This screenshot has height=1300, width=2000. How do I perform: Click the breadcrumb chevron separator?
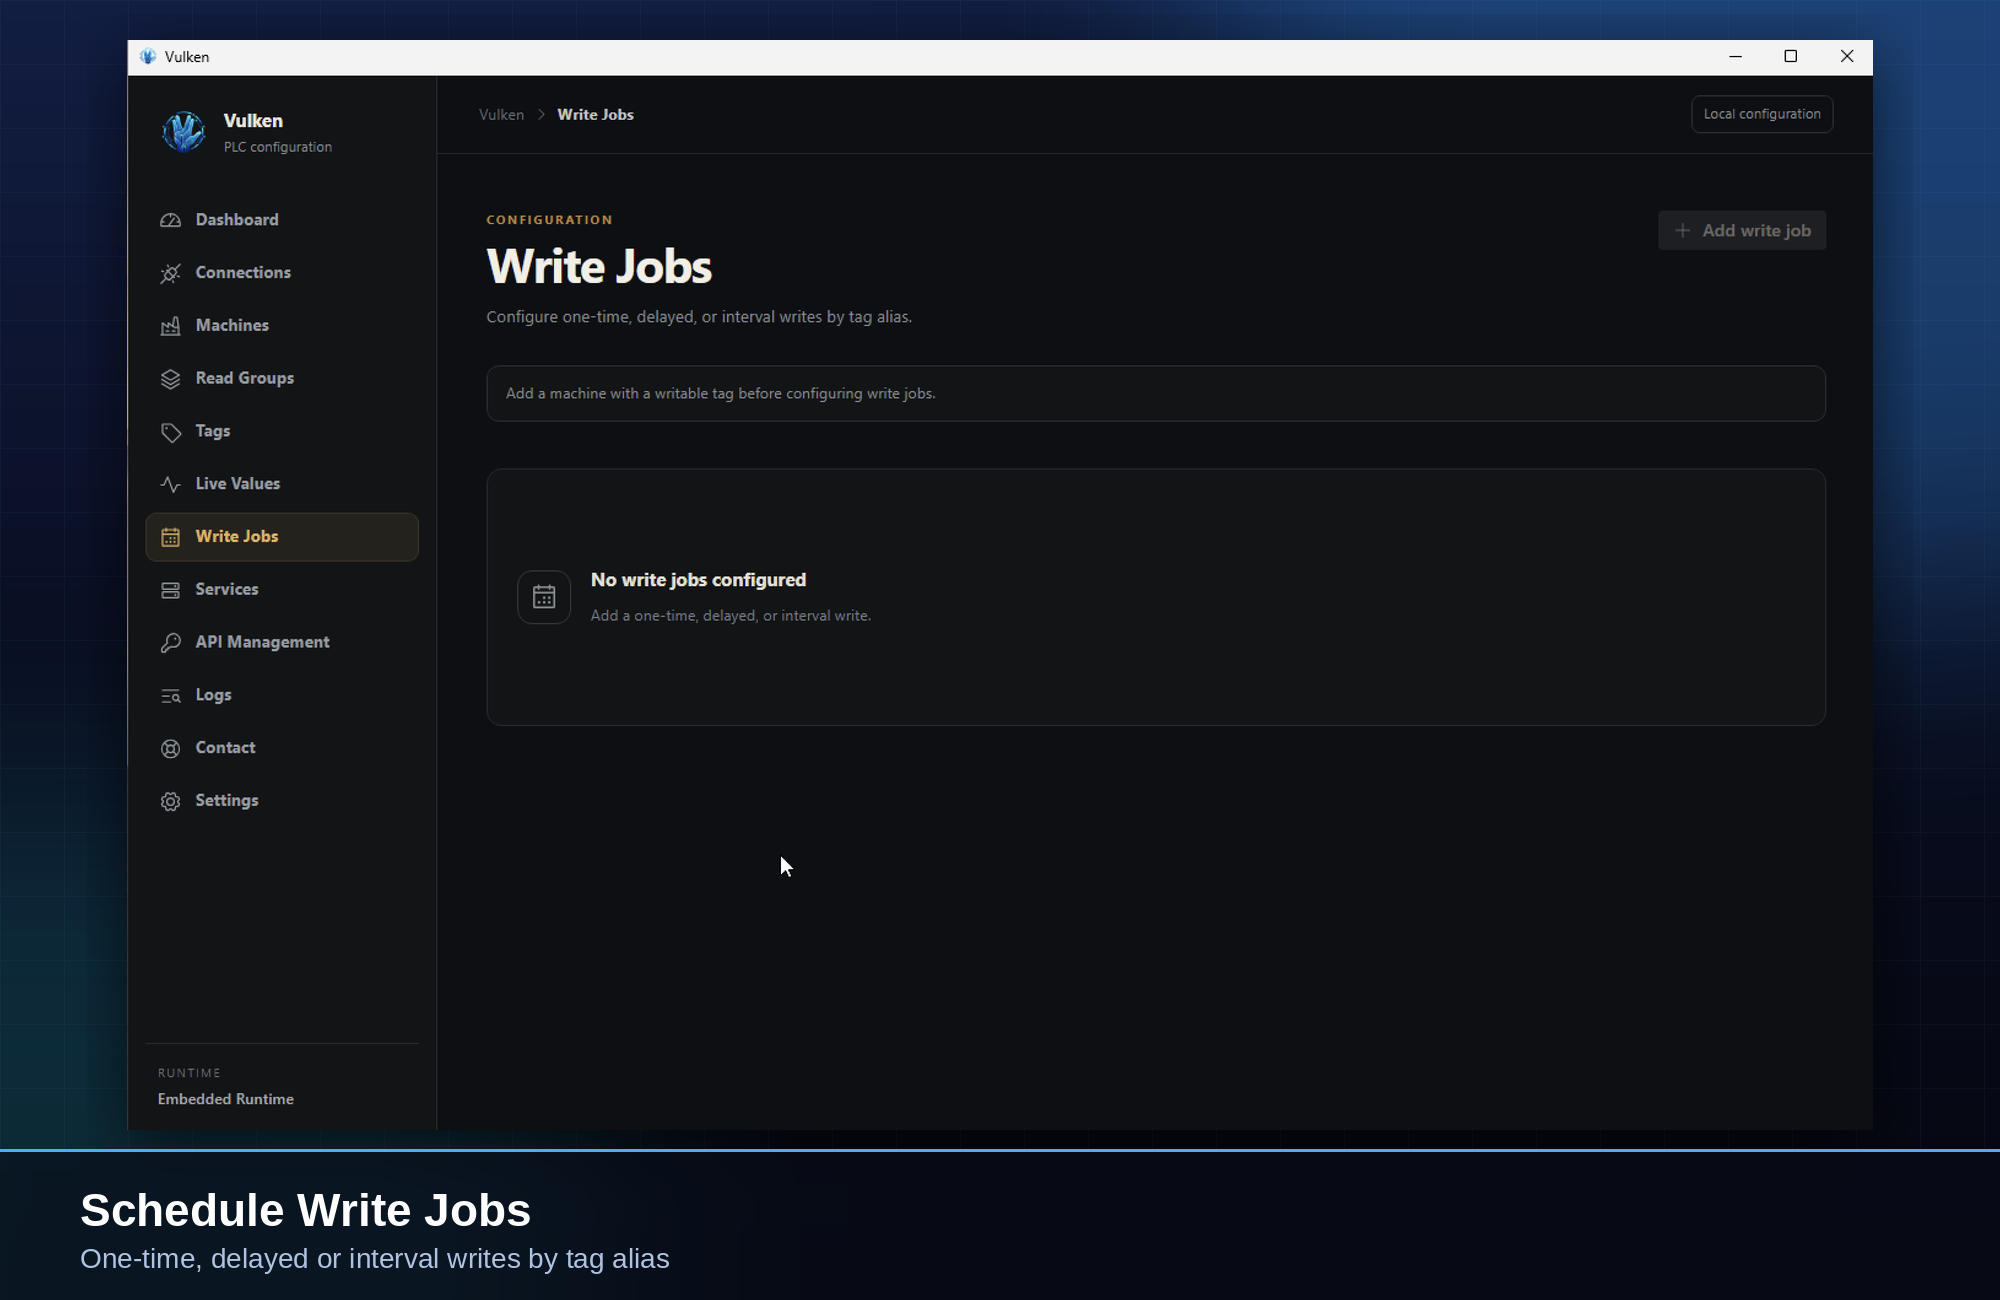tap(541, 115)
